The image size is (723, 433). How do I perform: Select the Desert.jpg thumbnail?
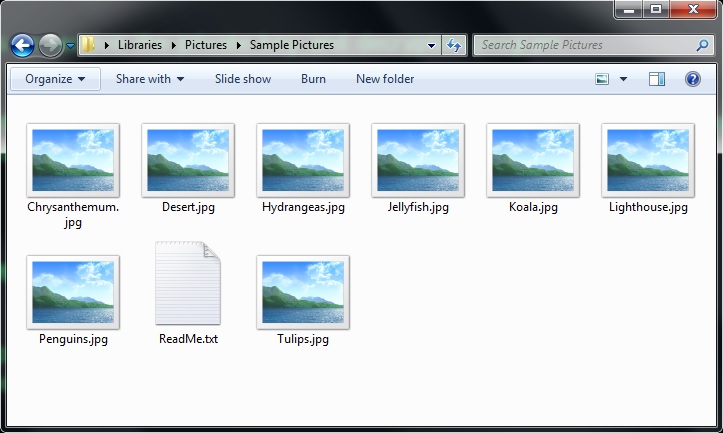[188, 160]
